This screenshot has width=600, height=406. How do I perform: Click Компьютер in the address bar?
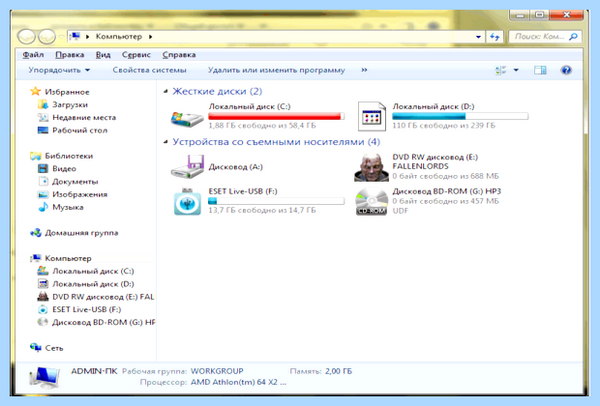click(x=119, y=37)
